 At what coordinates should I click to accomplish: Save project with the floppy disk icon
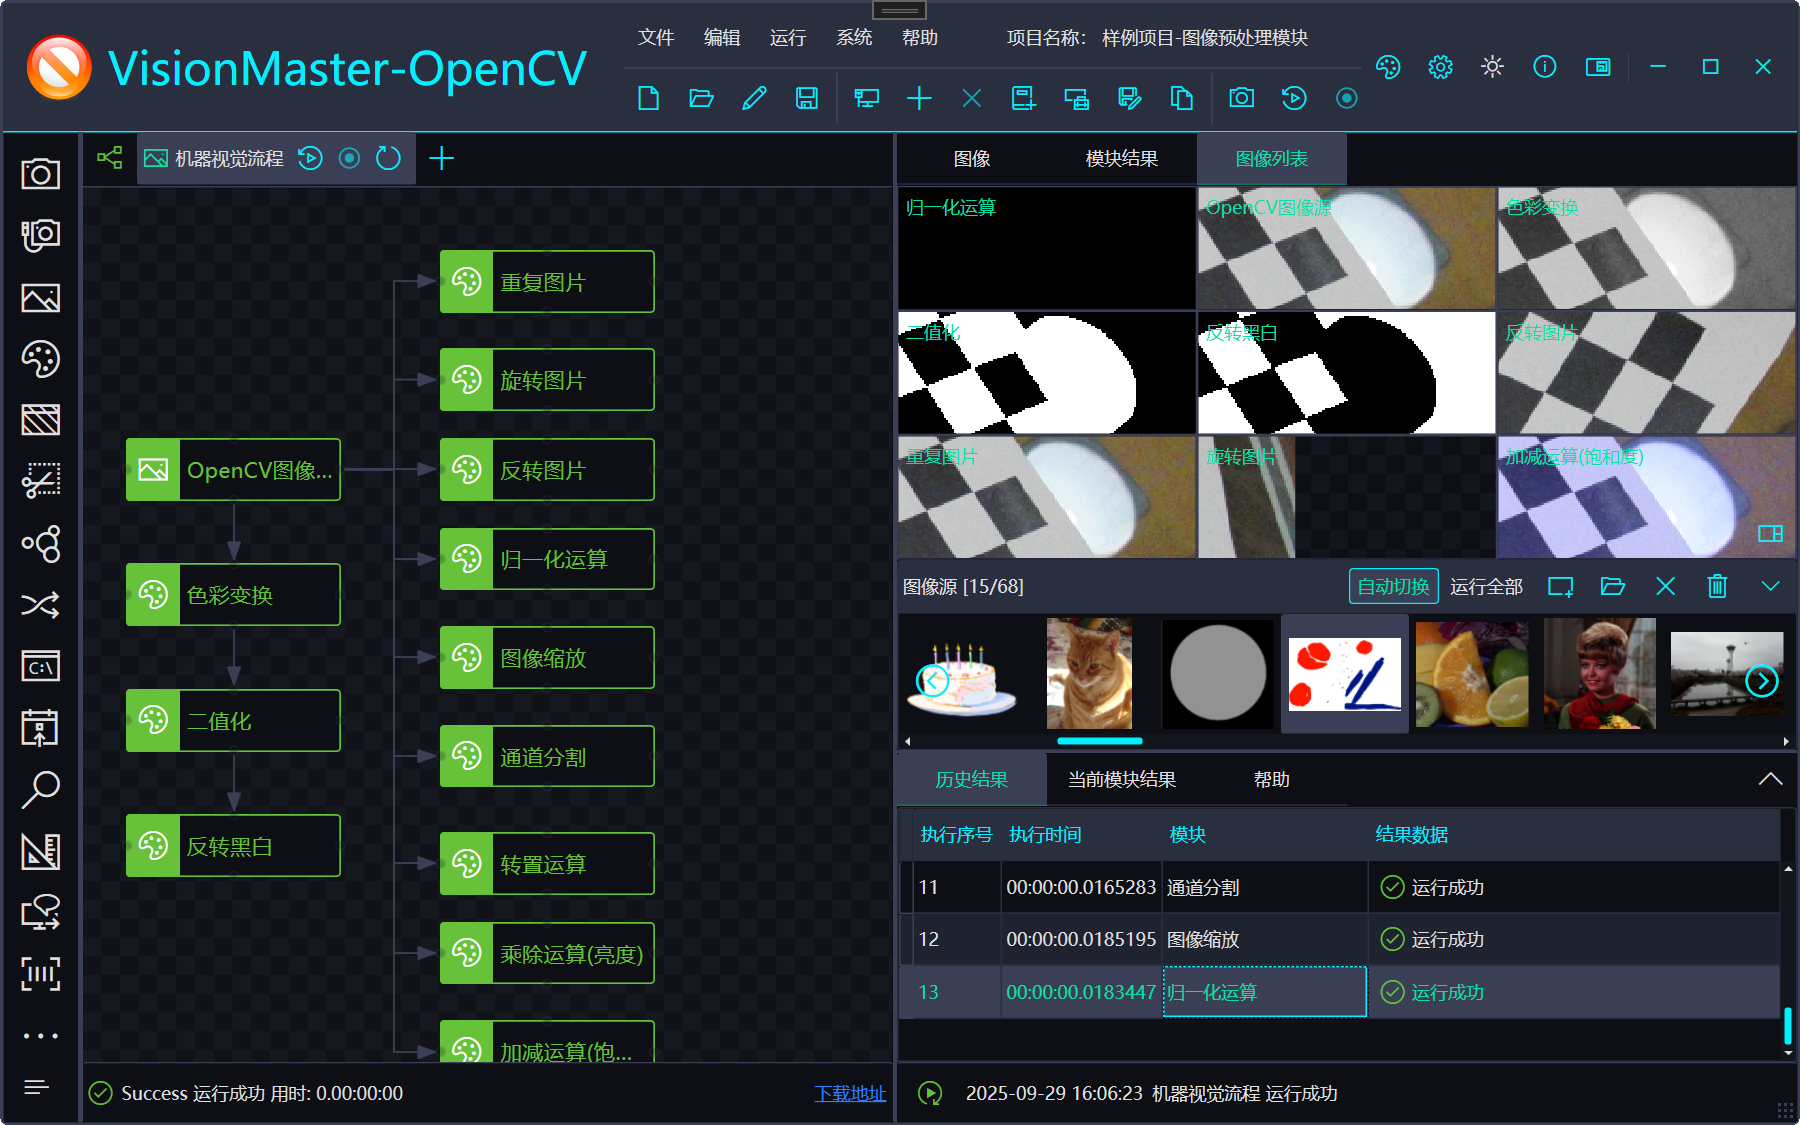(x=806, y=98)
